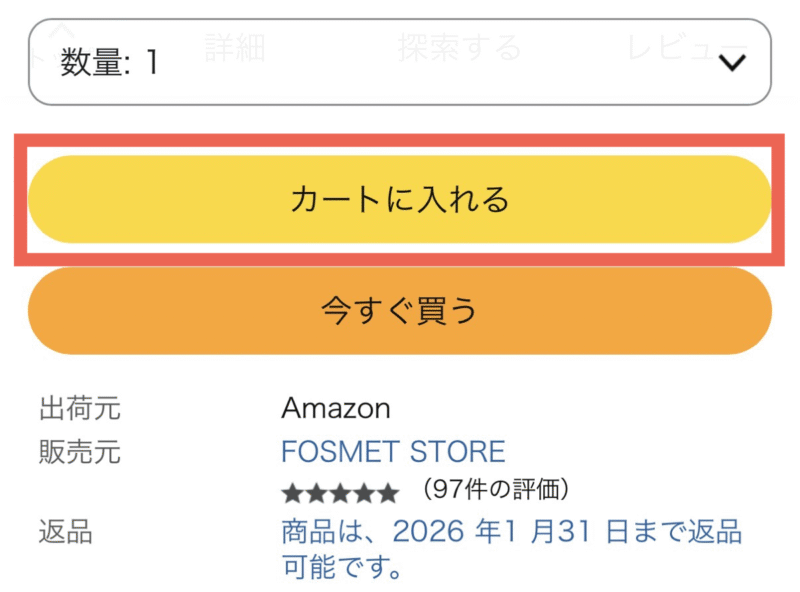Click the Amazon shipper name
Image resolution: width=800 pixels, height=592 pixels.
[x=336, y=408]
